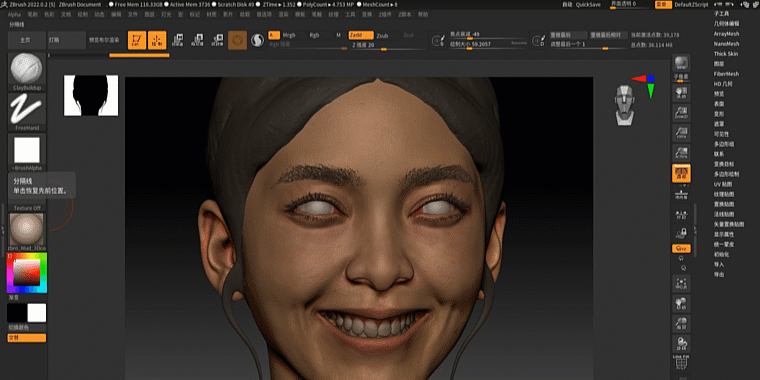760x380 pixels.
Task: Toggle the orange Perspective button
Action: pyautogui.click(x=681, y=173)
